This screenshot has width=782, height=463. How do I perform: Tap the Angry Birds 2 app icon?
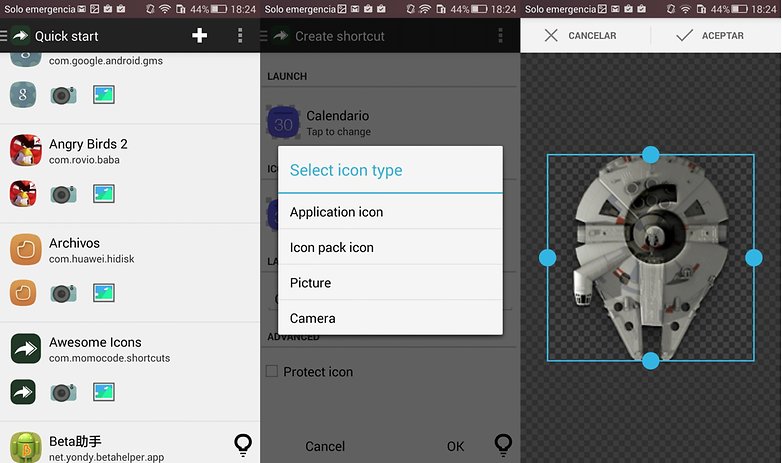[25, 150]
